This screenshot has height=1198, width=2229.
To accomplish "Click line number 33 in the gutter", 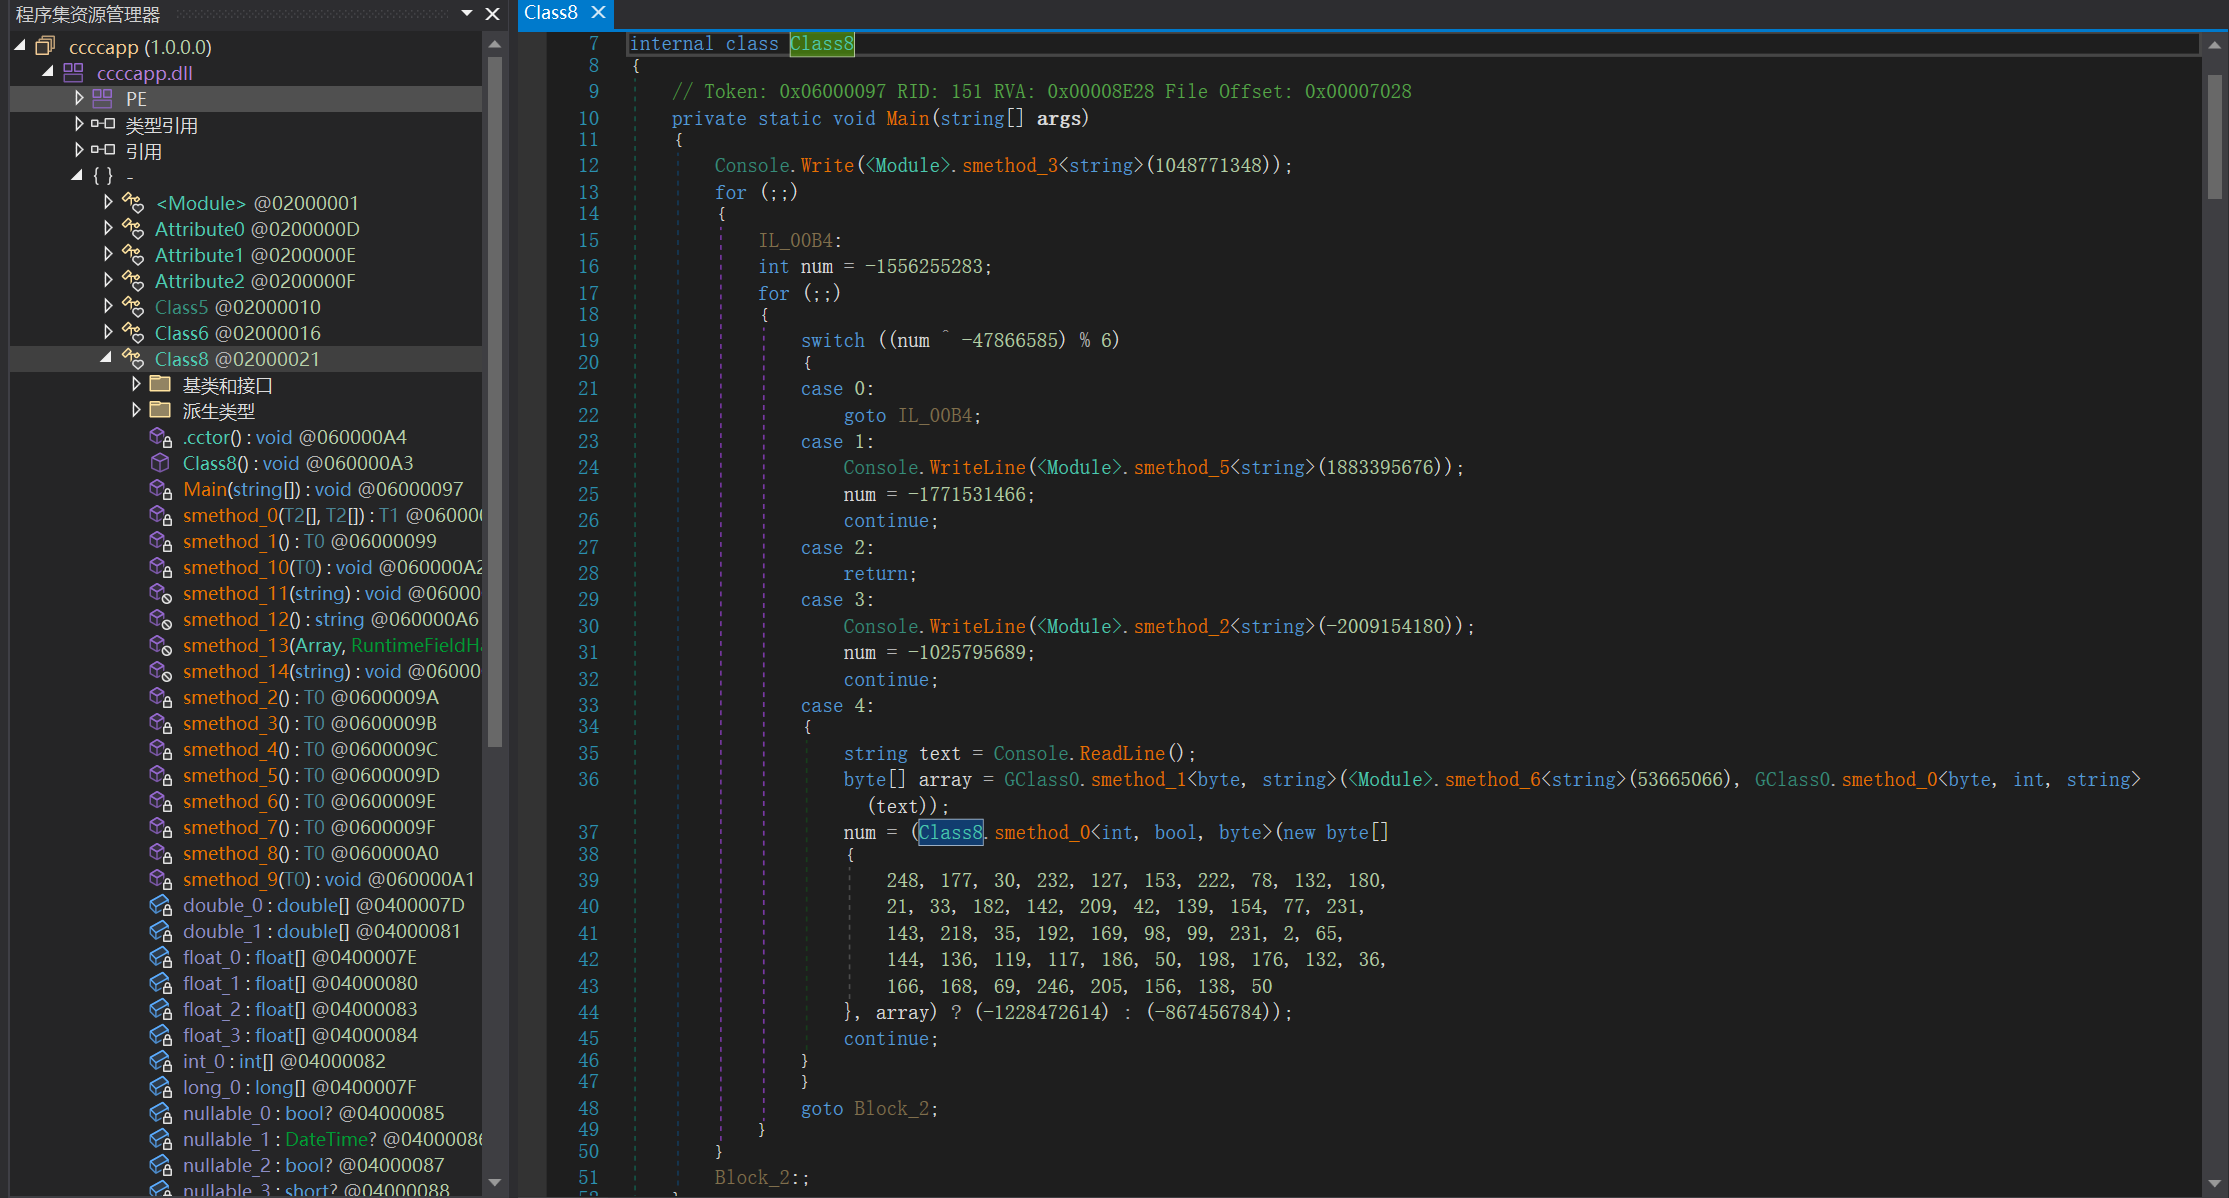I will pos(588,705).
